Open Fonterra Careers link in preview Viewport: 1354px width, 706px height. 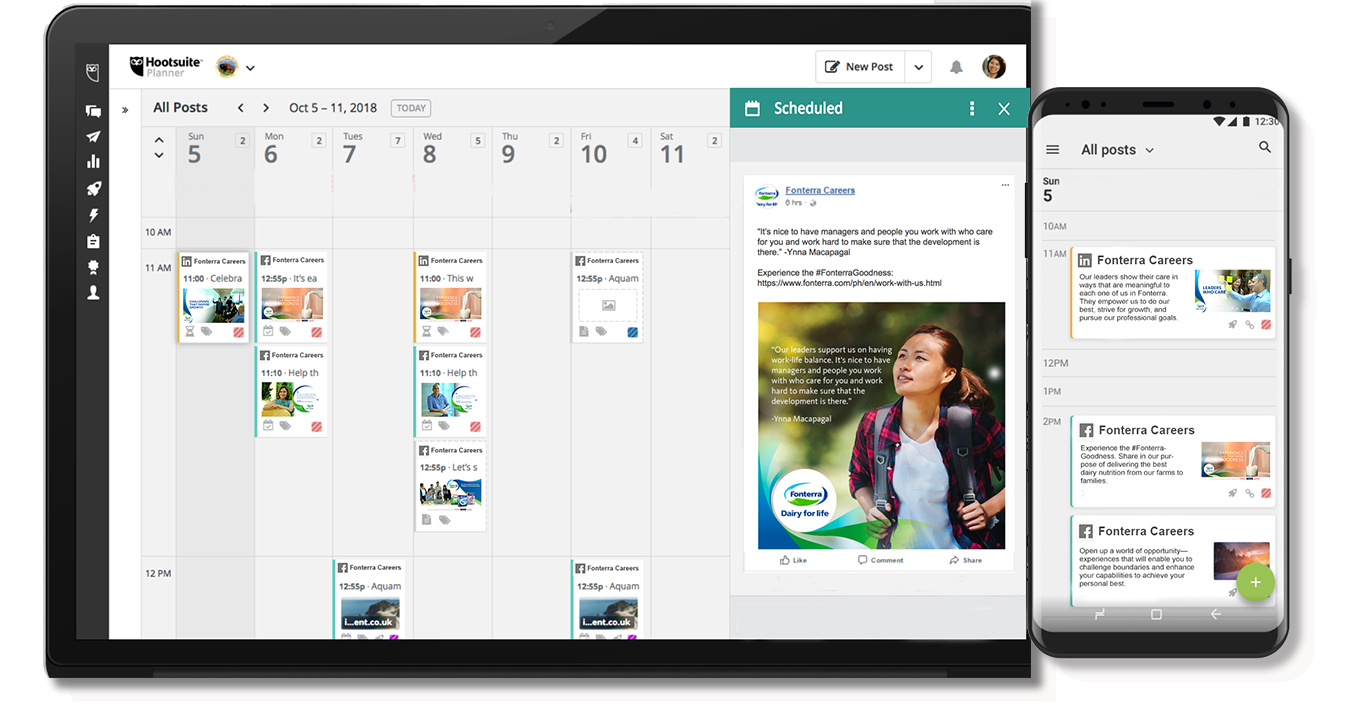(820, 190)
